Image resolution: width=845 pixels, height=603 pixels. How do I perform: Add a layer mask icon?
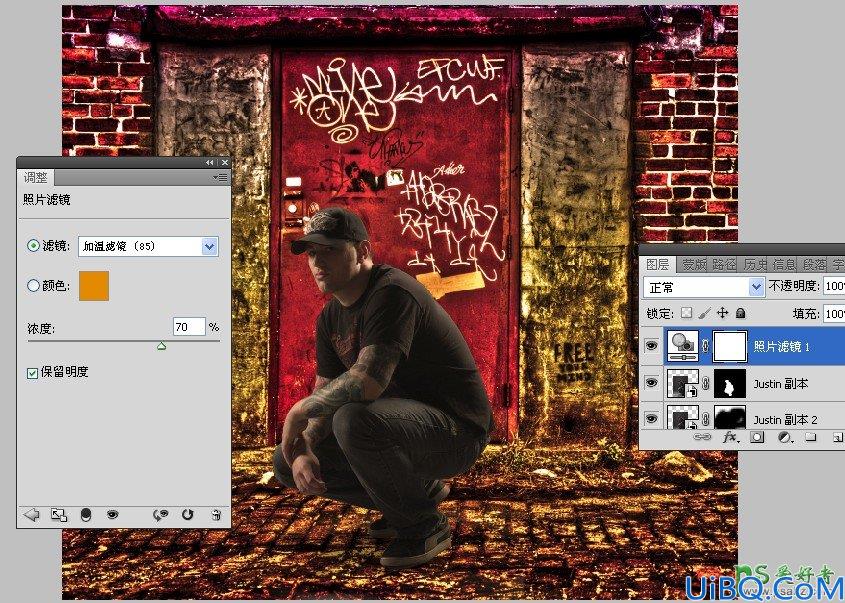point(757,437)
